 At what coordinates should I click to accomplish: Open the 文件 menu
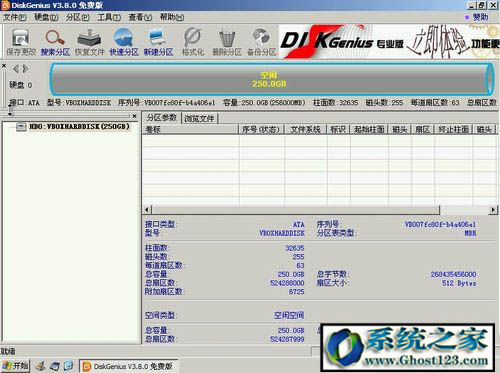click(15, 17)
